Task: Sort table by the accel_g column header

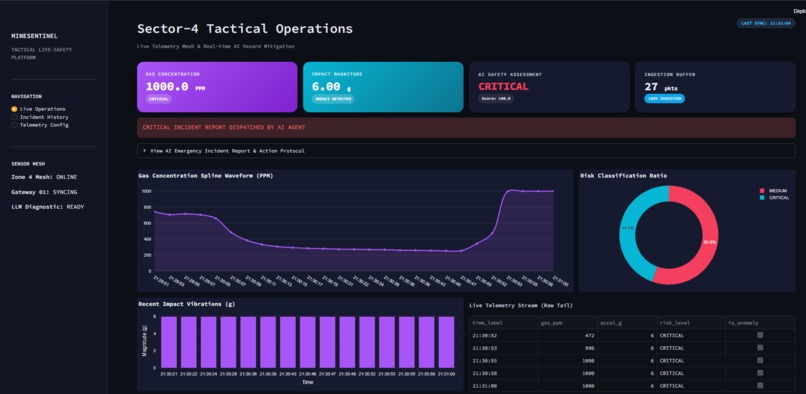Action: [627, 323]
